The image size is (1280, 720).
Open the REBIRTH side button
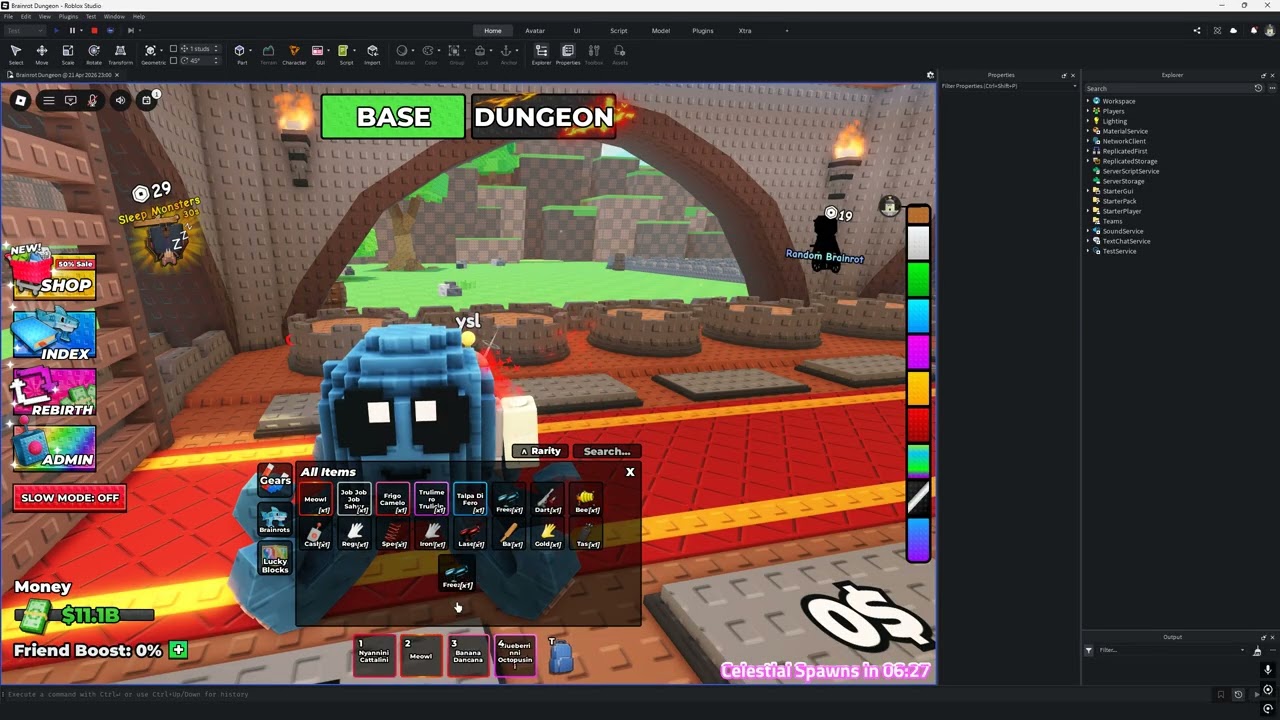tap(54, 392)
